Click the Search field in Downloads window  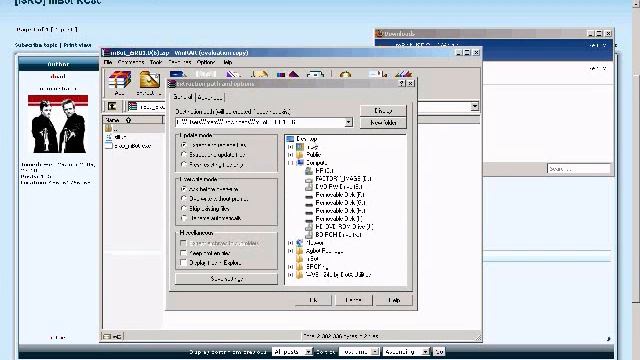pyautogui.click(x=578, y=169)
